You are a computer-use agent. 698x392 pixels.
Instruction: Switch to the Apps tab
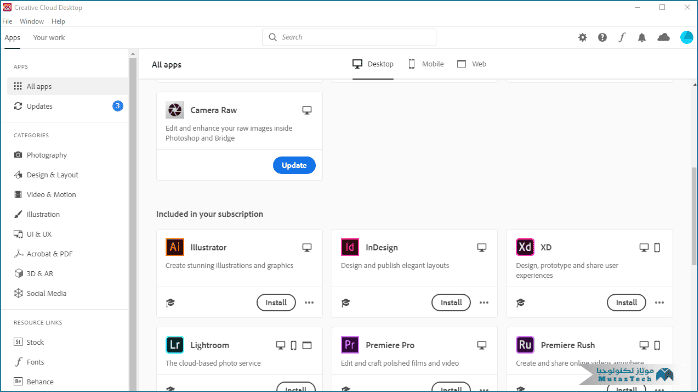(x=12, y=38)
